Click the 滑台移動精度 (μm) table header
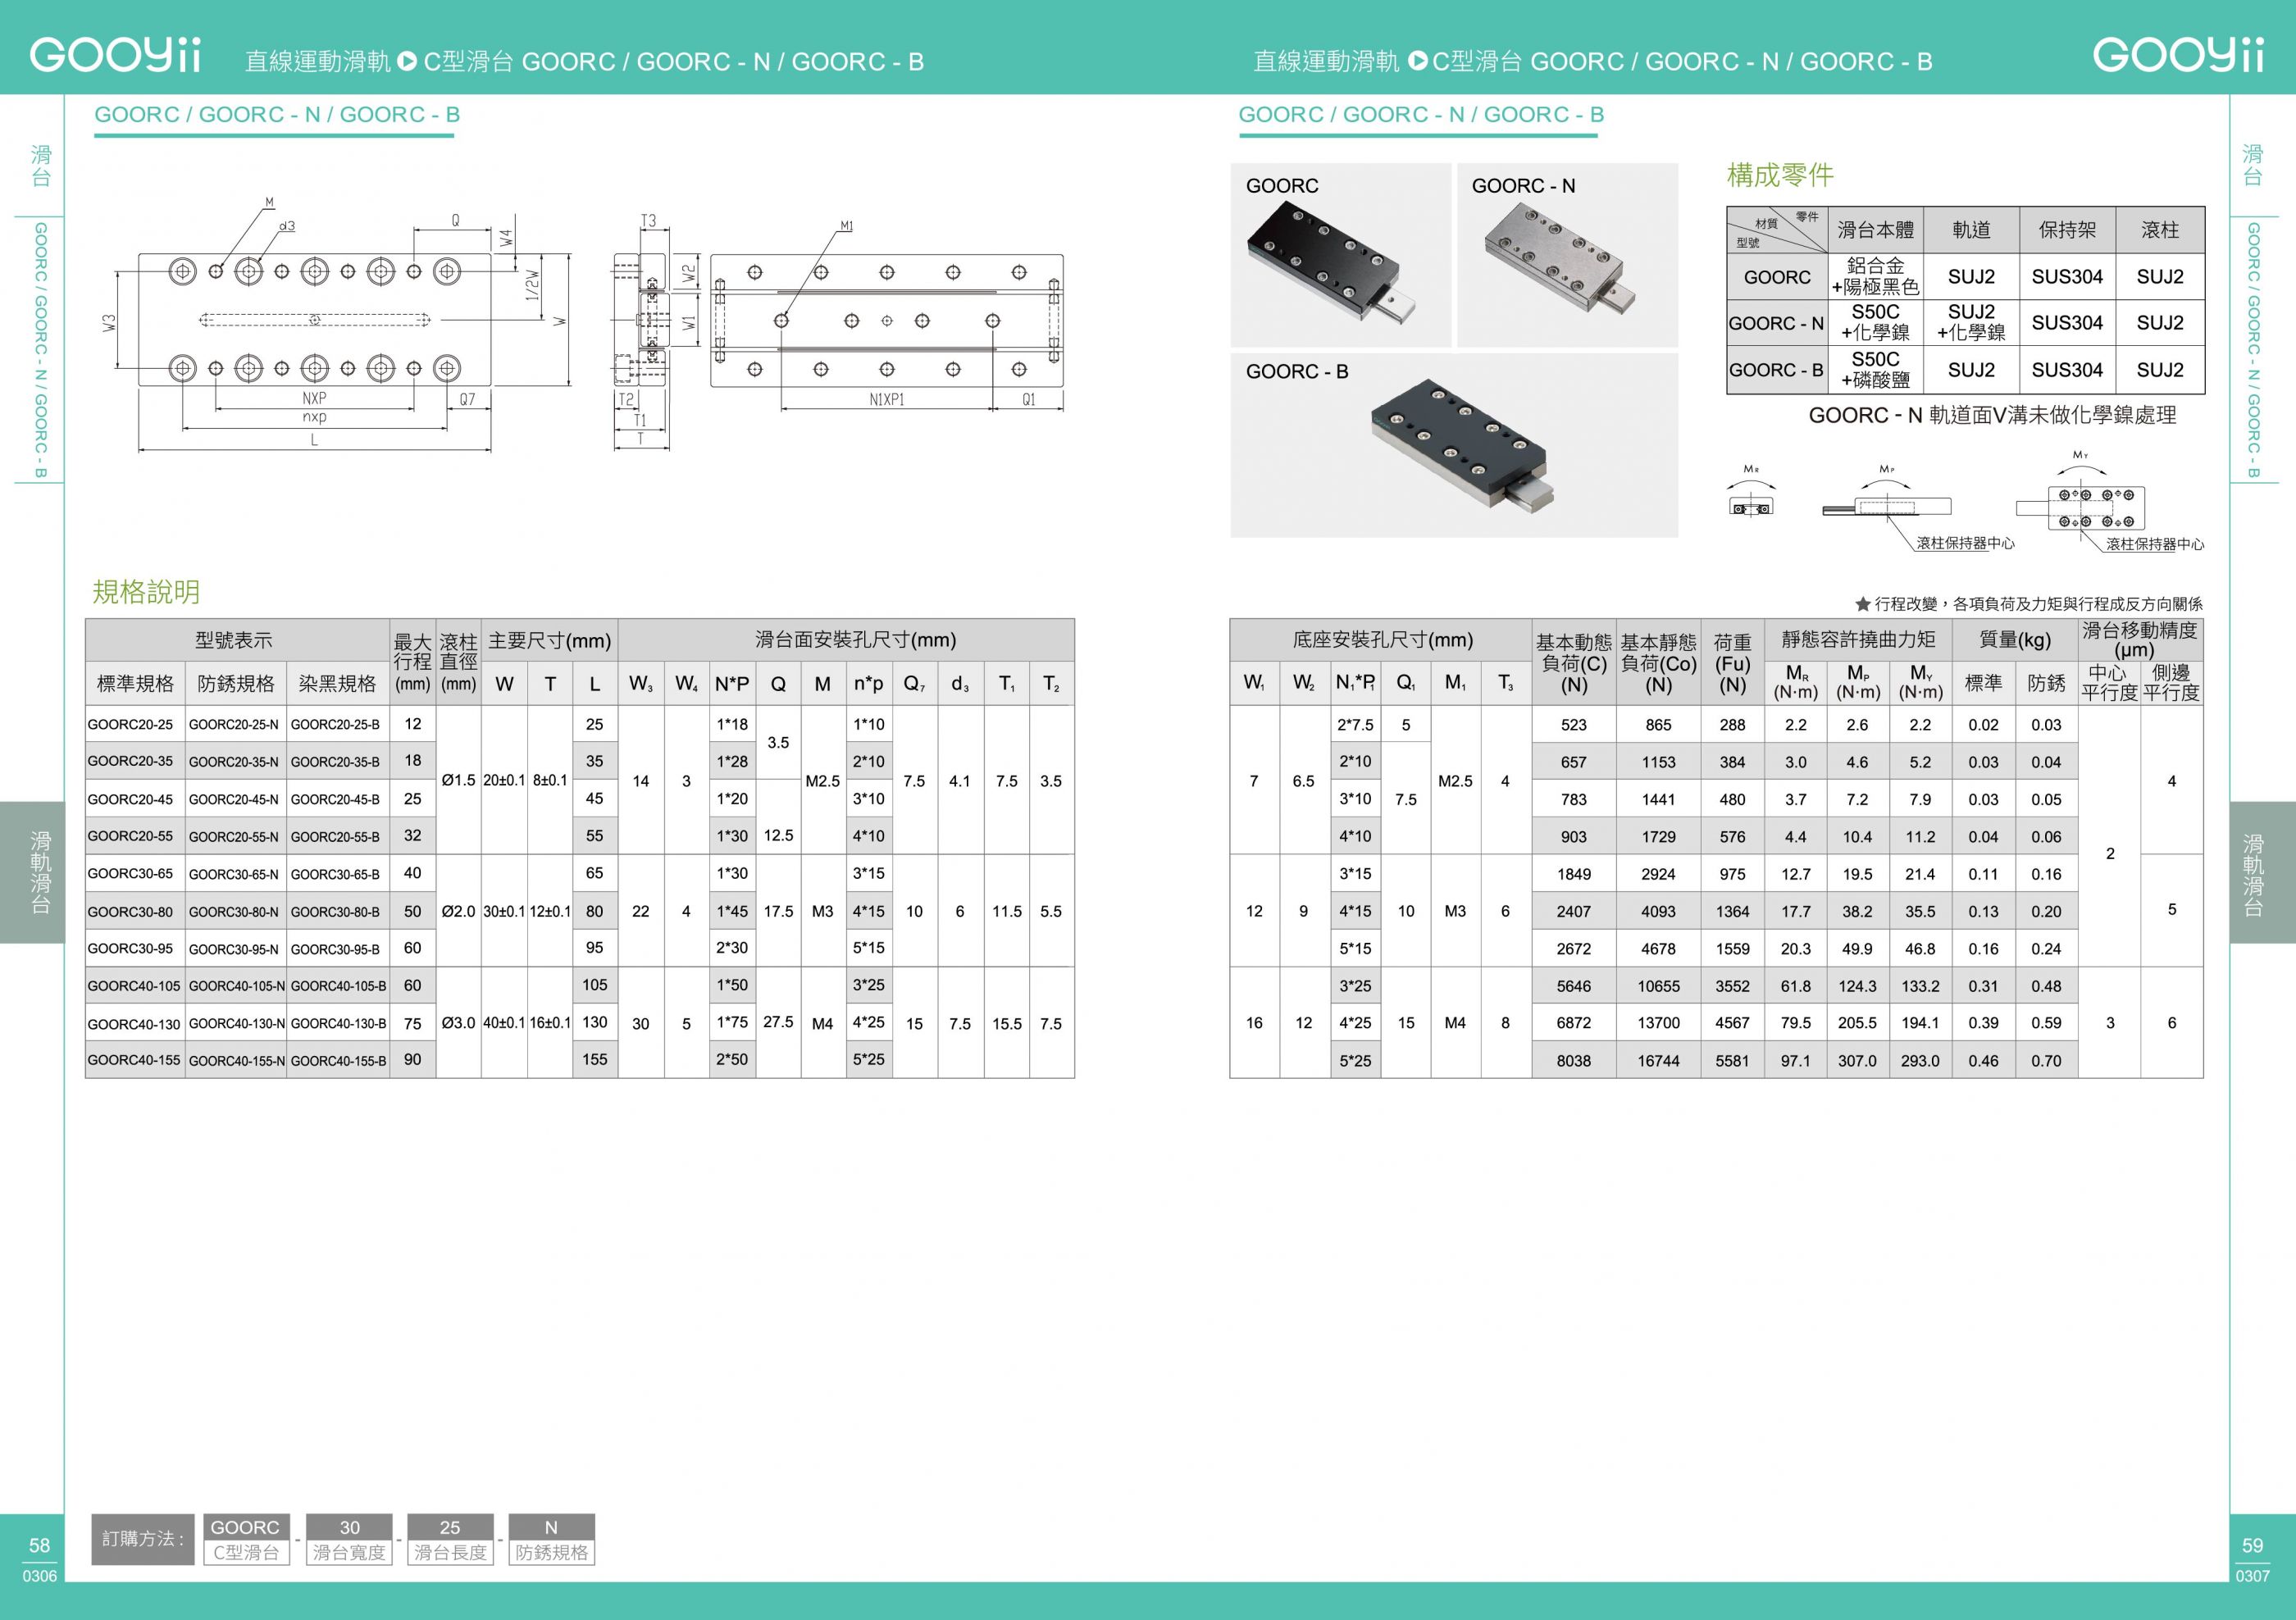 (x=2140, y=640)
